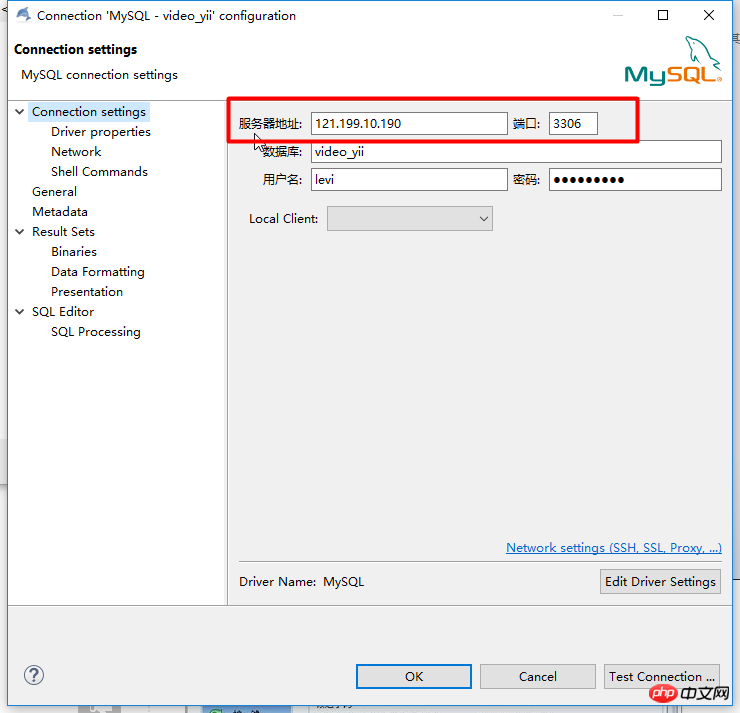Select Connection settings in the tree
This screenshot has width=740, height=713.
point(89,112)
